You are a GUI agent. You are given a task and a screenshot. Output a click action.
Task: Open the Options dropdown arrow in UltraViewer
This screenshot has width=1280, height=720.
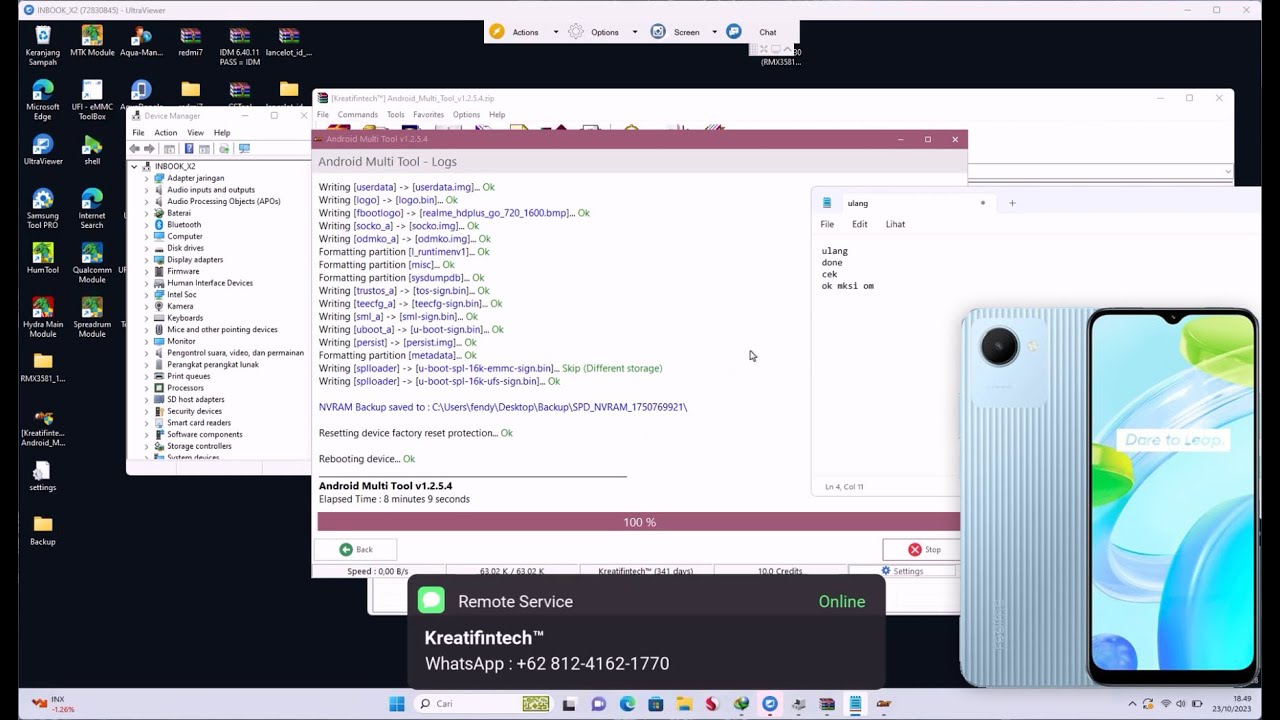(634, 32)
